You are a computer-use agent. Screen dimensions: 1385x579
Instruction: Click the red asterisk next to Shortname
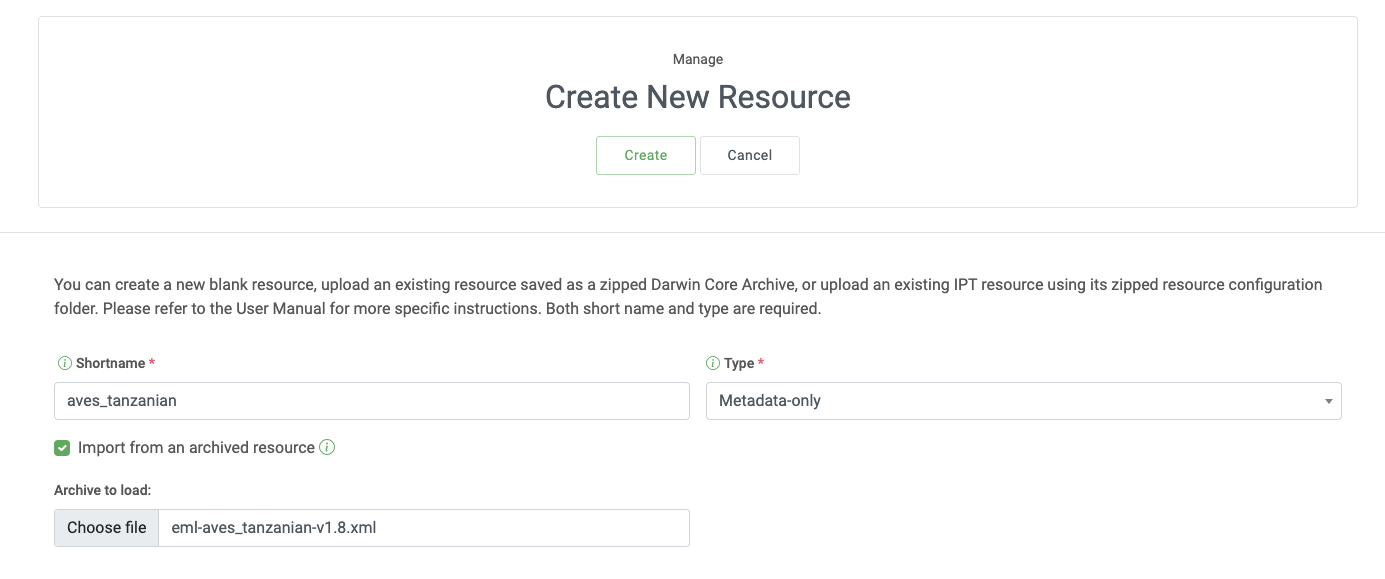tap(152, 363)
